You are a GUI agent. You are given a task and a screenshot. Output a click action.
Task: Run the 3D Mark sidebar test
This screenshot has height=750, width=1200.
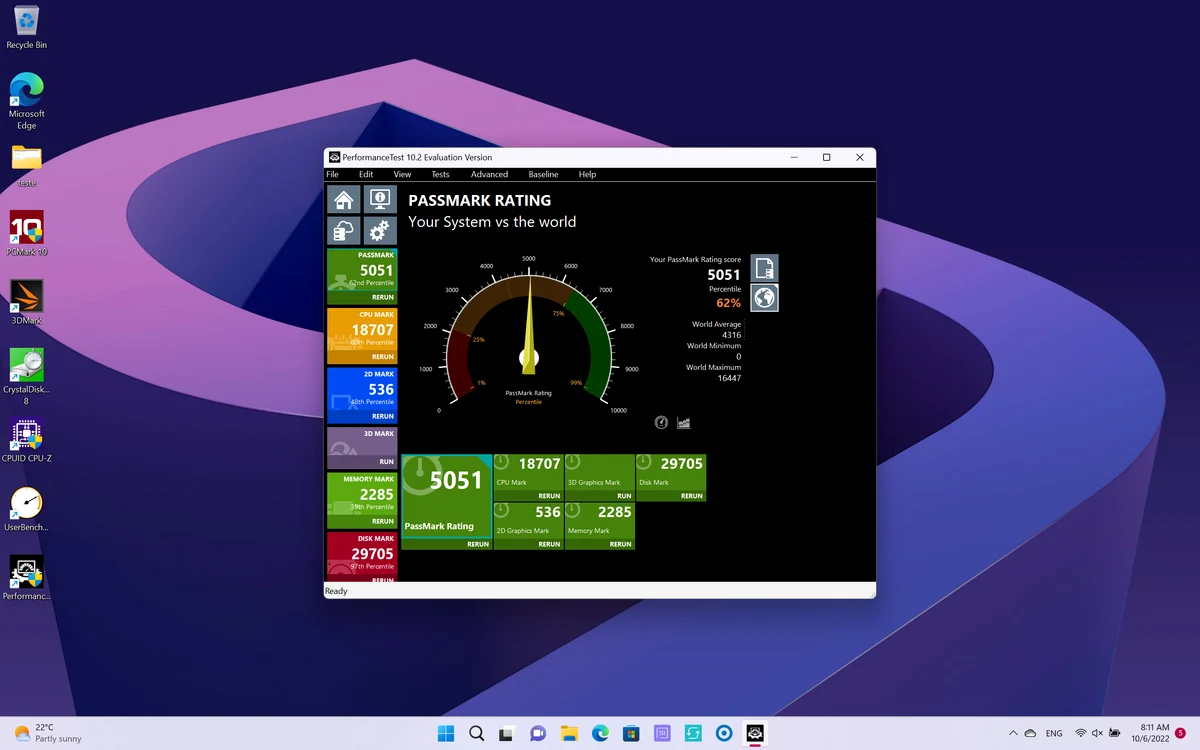[x=387, y=462]
